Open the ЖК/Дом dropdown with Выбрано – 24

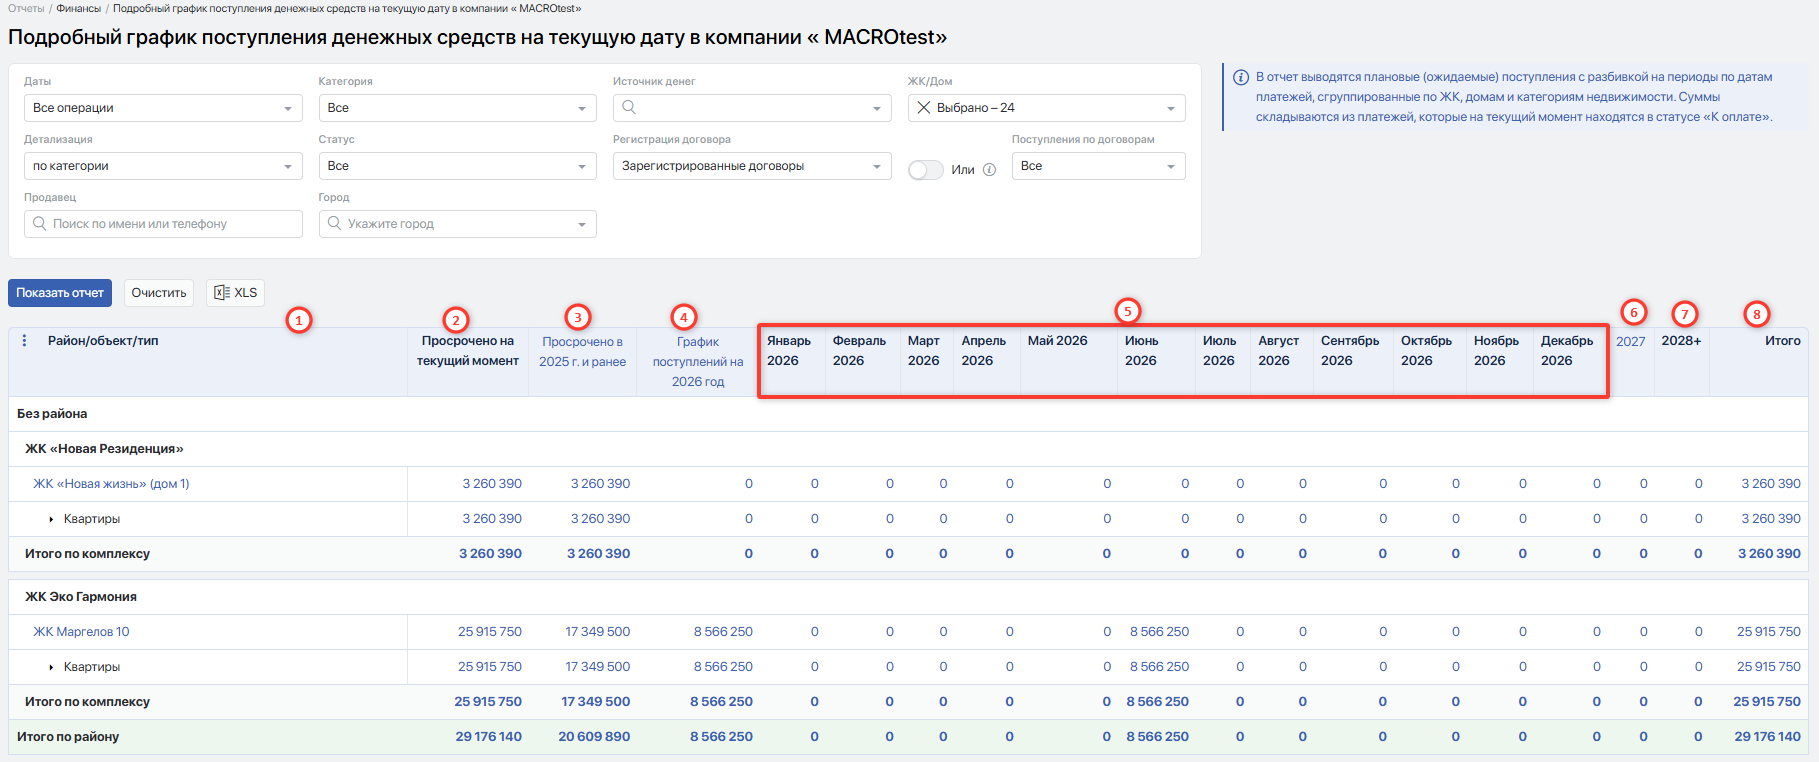pyautogui.click(x=1047, y=108)
